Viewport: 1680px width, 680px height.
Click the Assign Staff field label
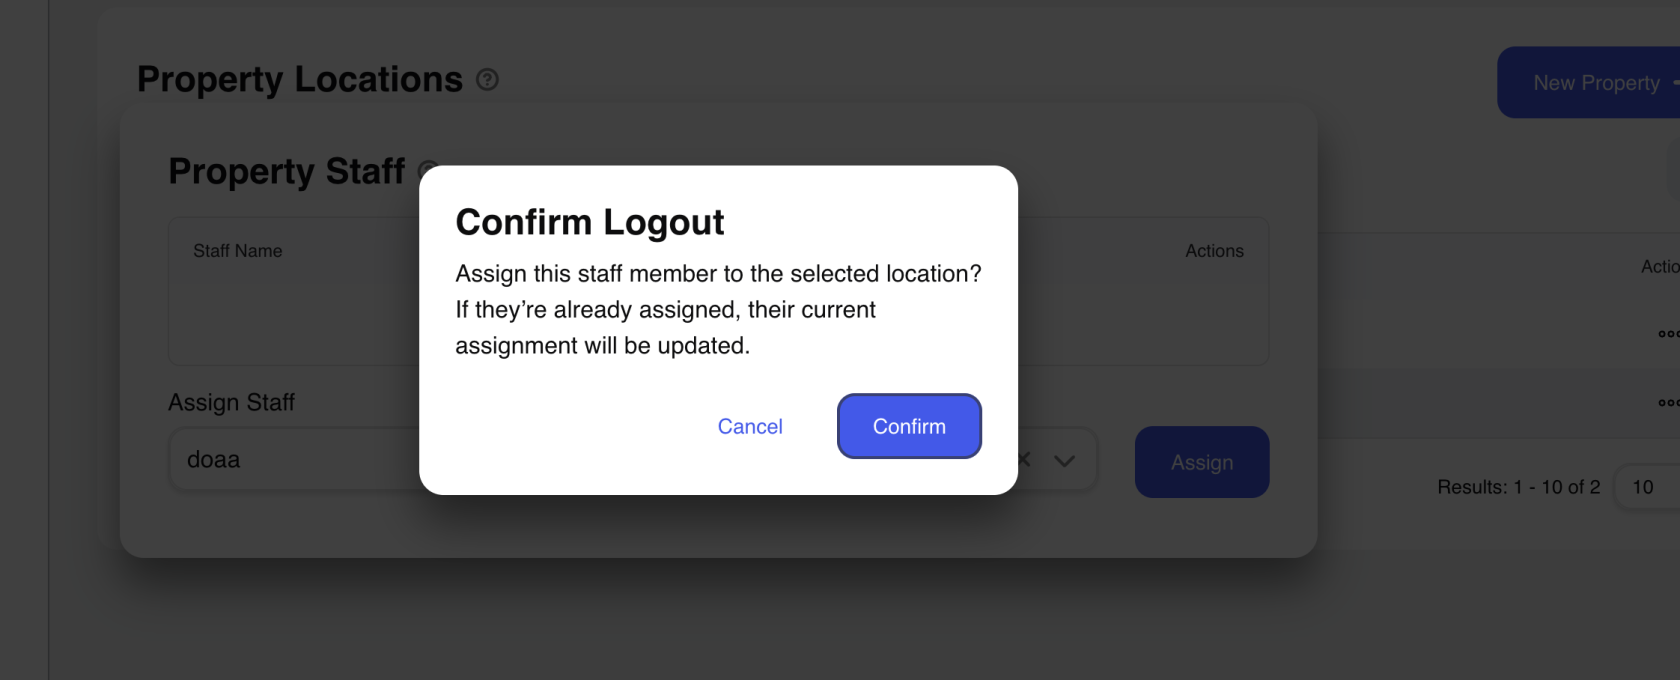coord(231,402)
